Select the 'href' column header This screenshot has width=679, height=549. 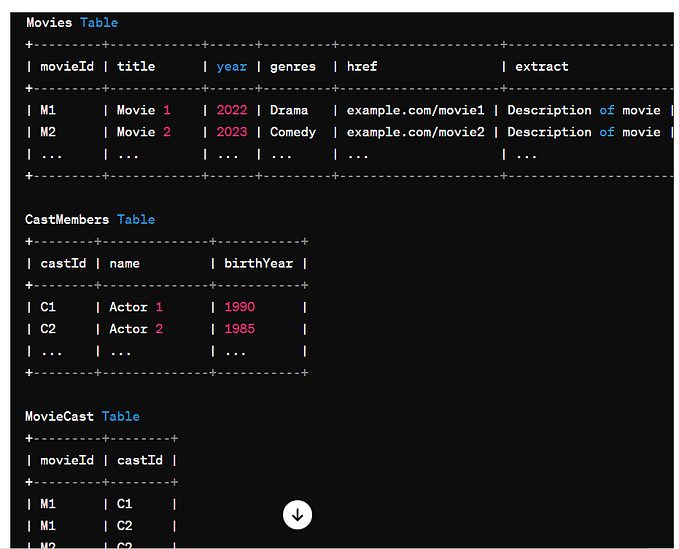[x=362, y=67]
